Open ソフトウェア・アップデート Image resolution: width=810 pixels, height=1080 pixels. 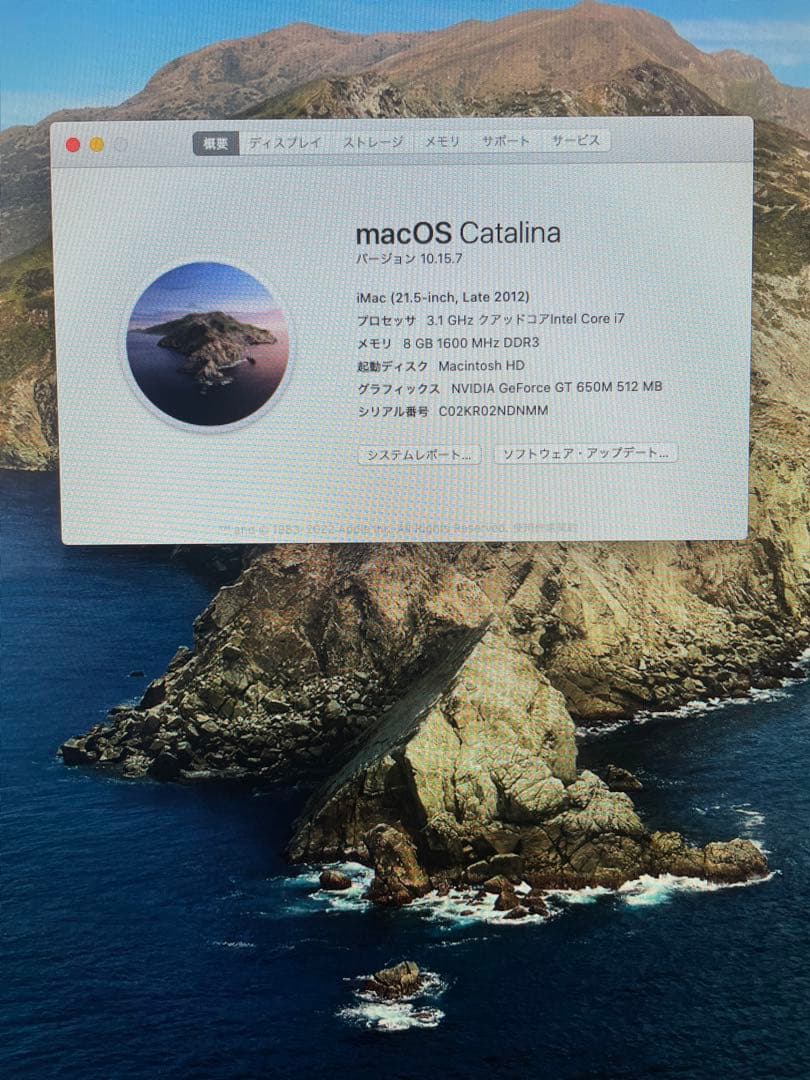click(x=585, y=453)
